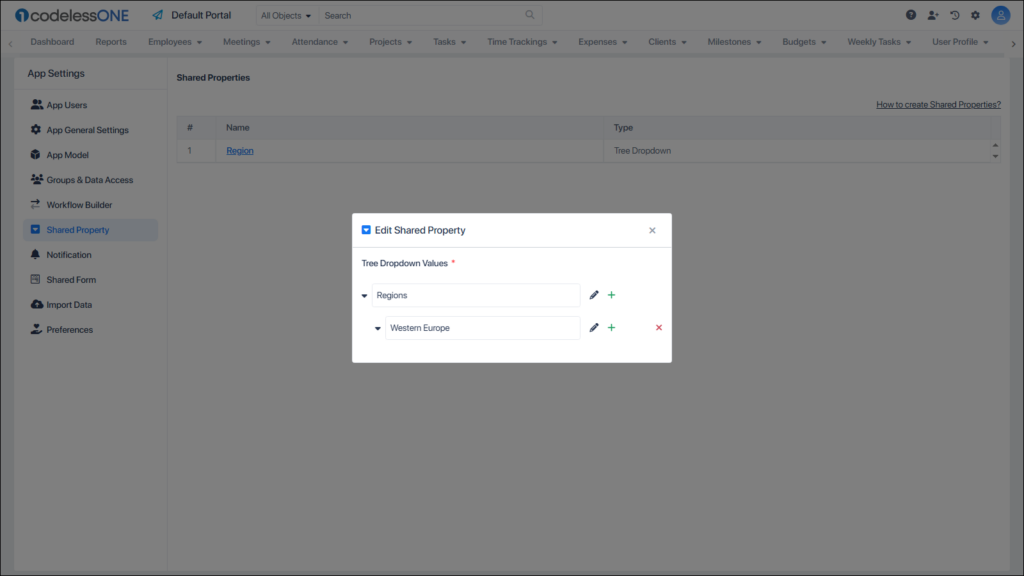This screenshot has width=1024, height=576.
Task: Open the settings gear icon in header
Action: point(975,15)
